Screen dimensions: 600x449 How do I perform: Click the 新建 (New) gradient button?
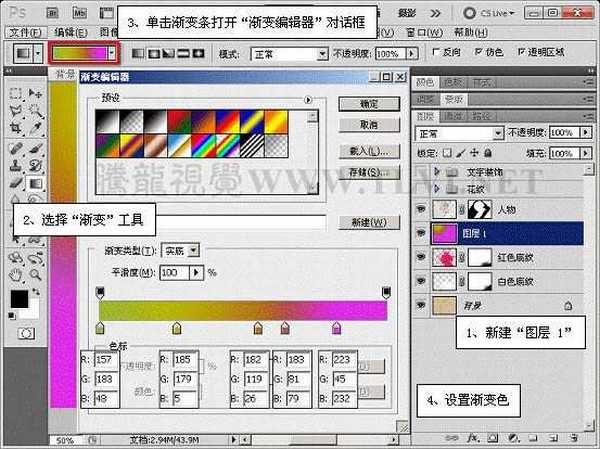point(362,223)
